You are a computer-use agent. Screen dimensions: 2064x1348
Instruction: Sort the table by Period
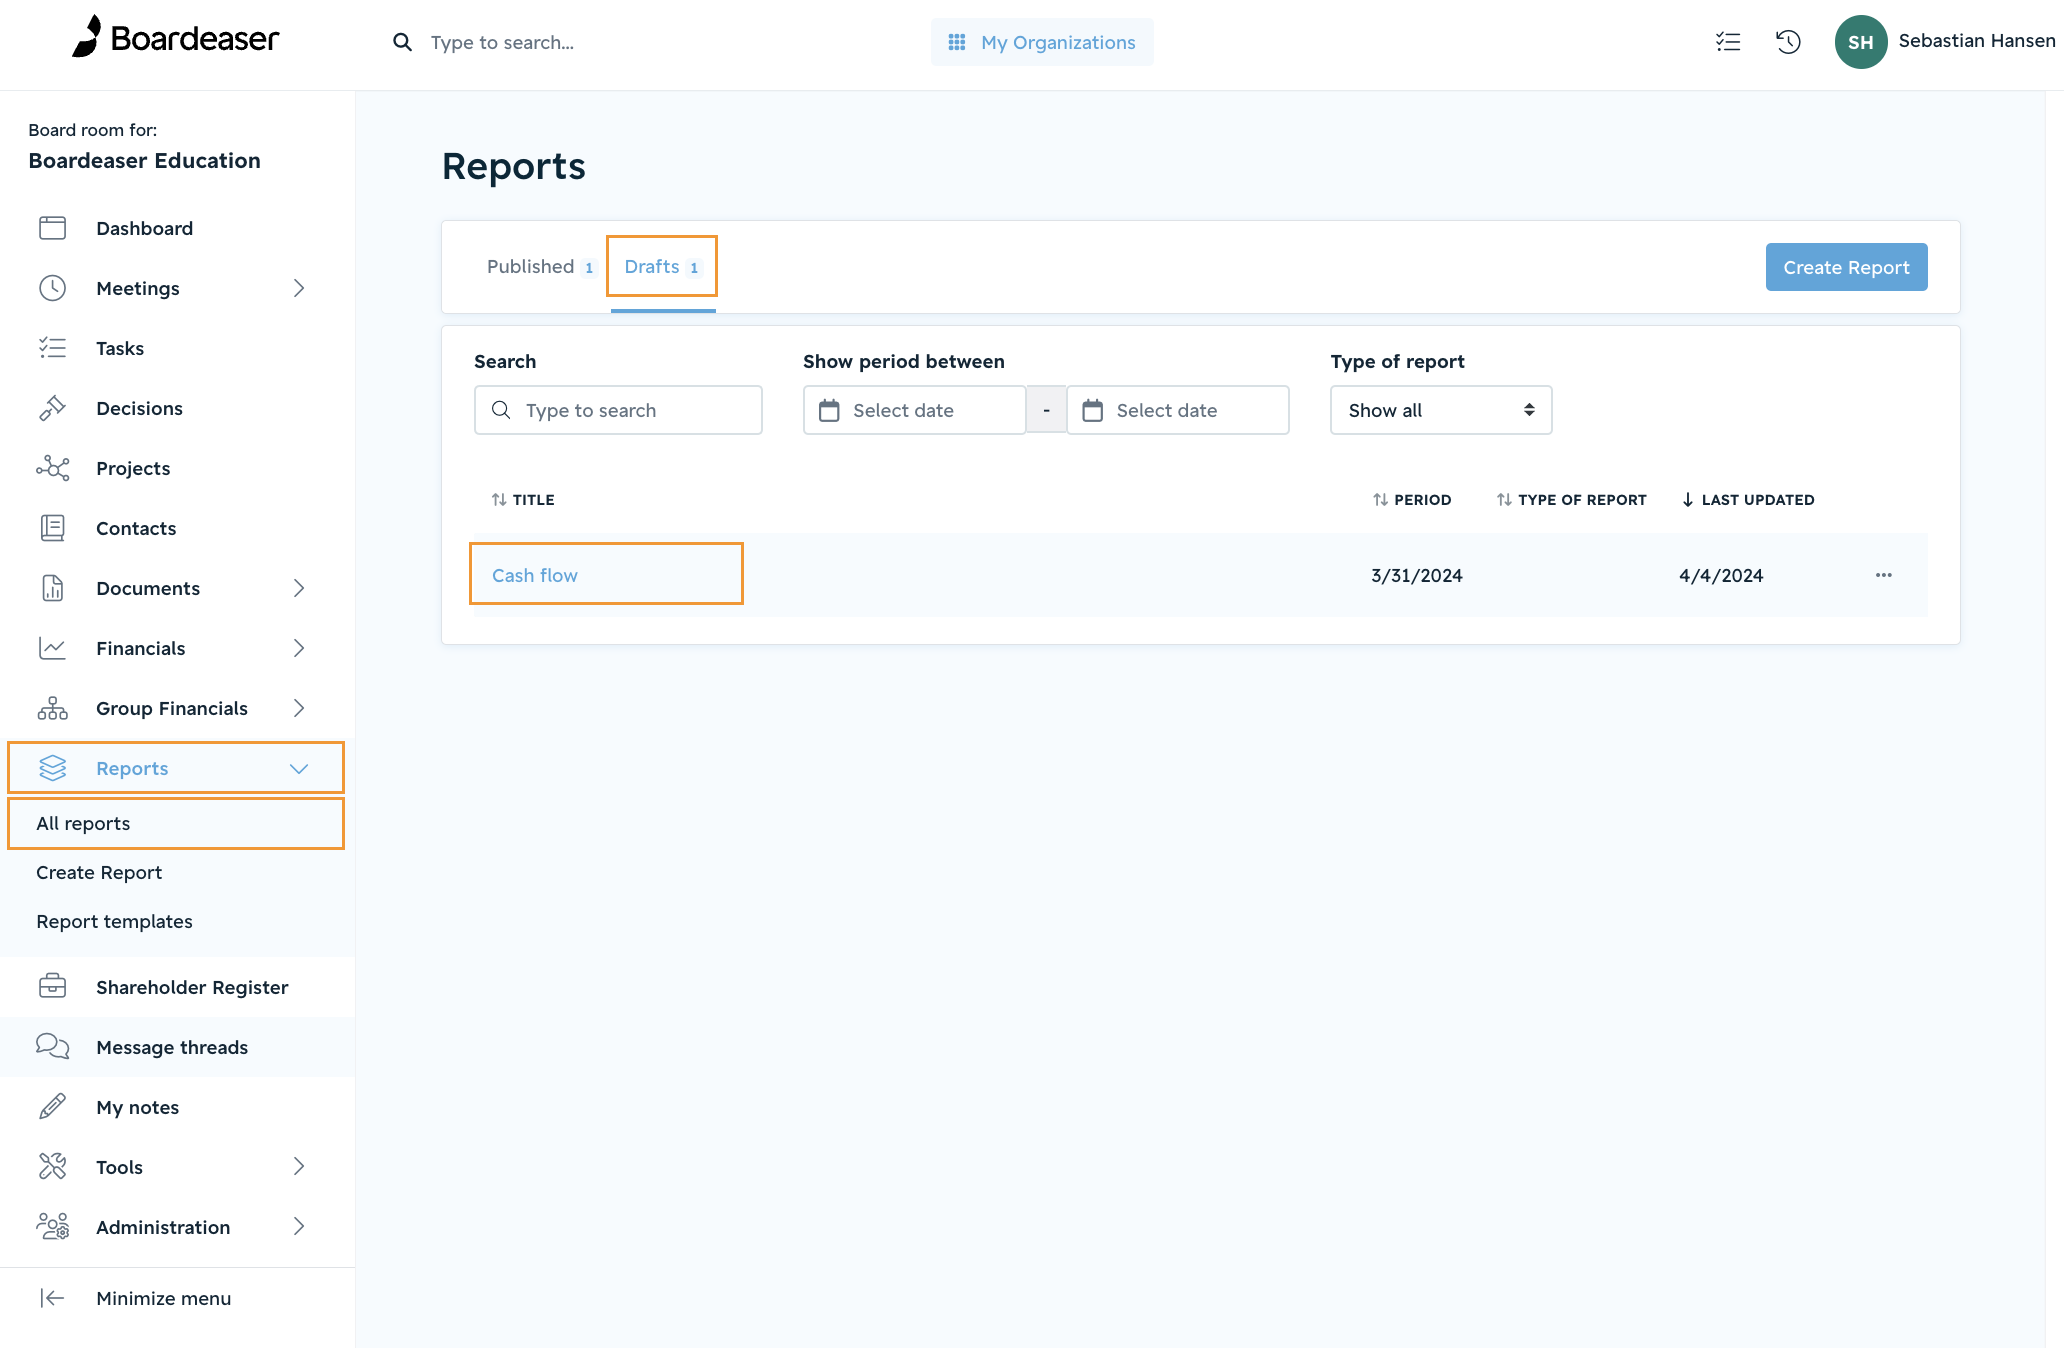point(1412,500)
